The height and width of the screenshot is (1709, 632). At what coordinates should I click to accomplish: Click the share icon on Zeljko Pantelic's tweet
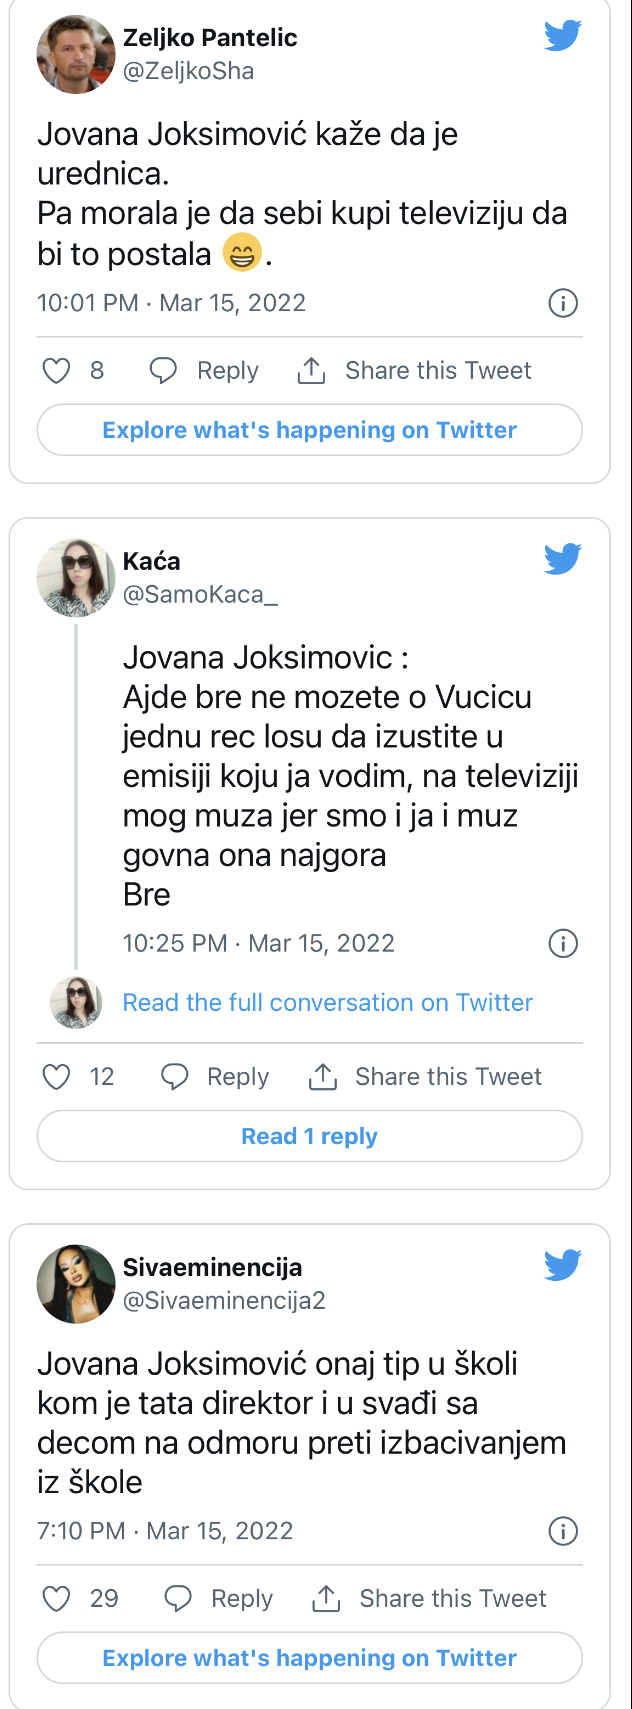(x=312, y=371)
